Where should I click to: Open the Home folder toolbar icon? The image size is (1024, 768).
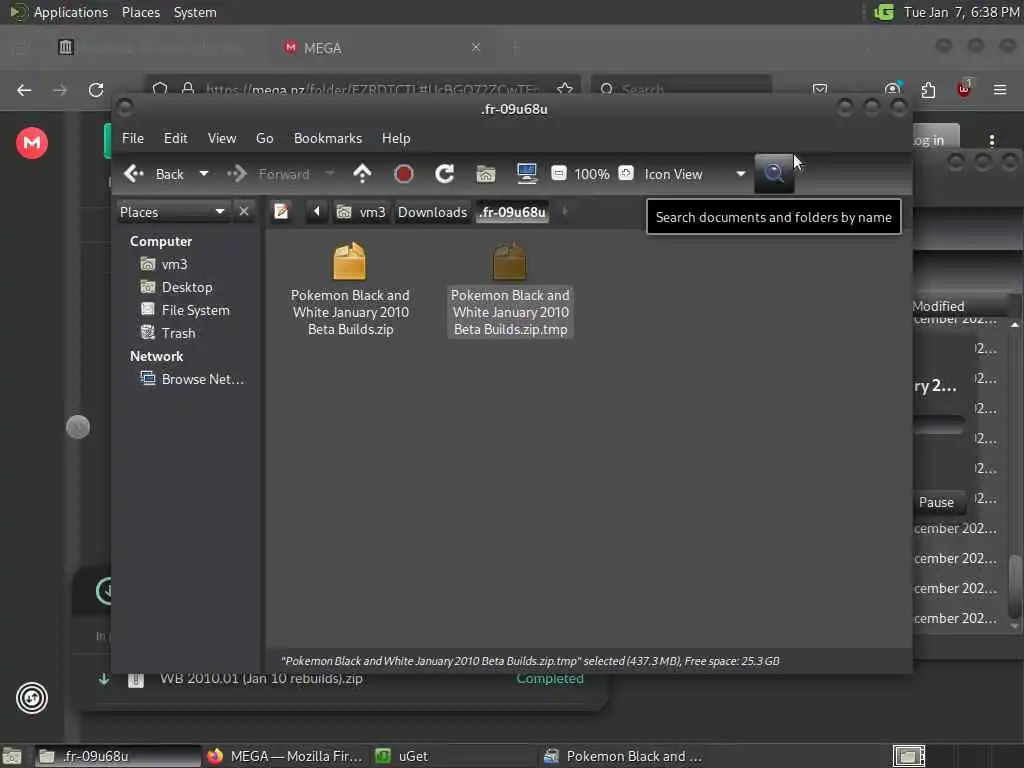[485, 174]
